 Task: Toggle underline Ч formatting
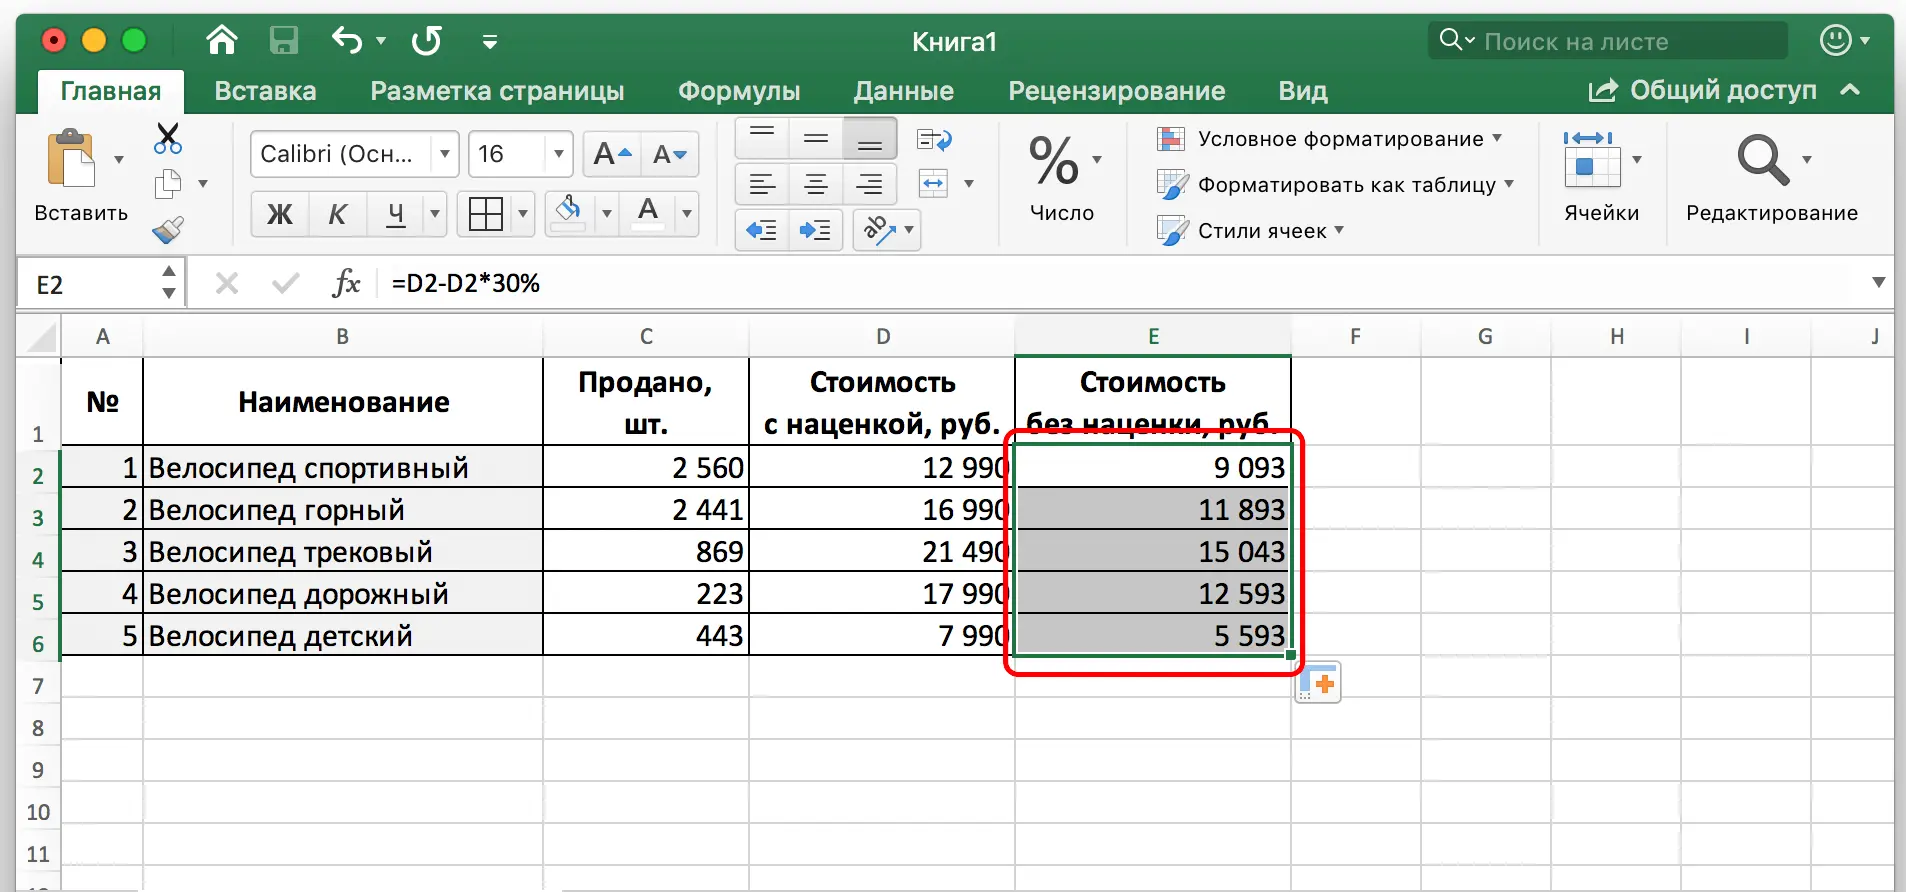click(x=396, y=213)
